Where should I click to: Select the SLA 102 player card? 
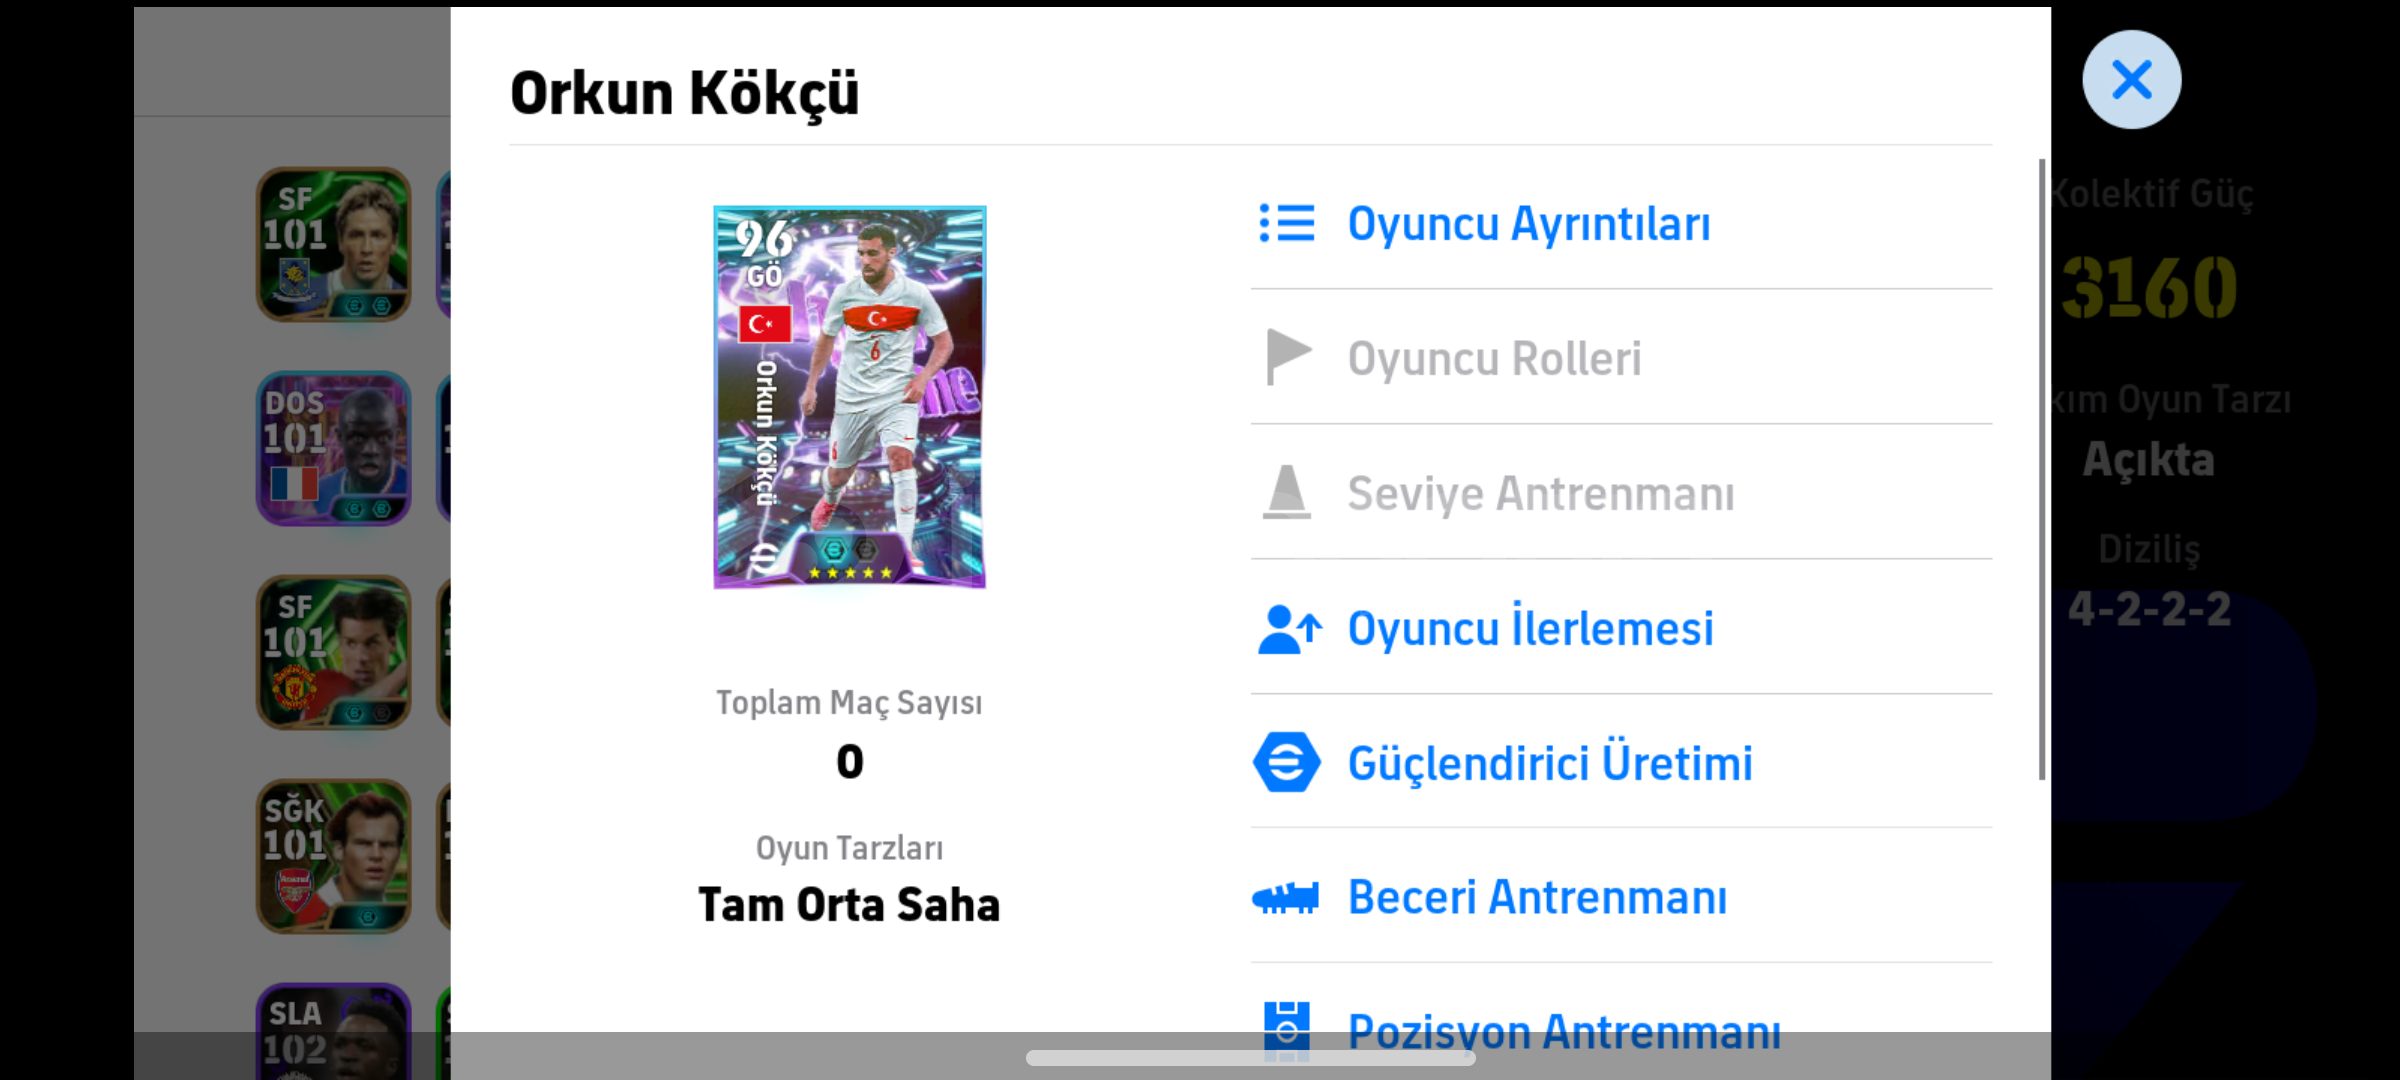pyautogui.click(x=334, y=1030)
